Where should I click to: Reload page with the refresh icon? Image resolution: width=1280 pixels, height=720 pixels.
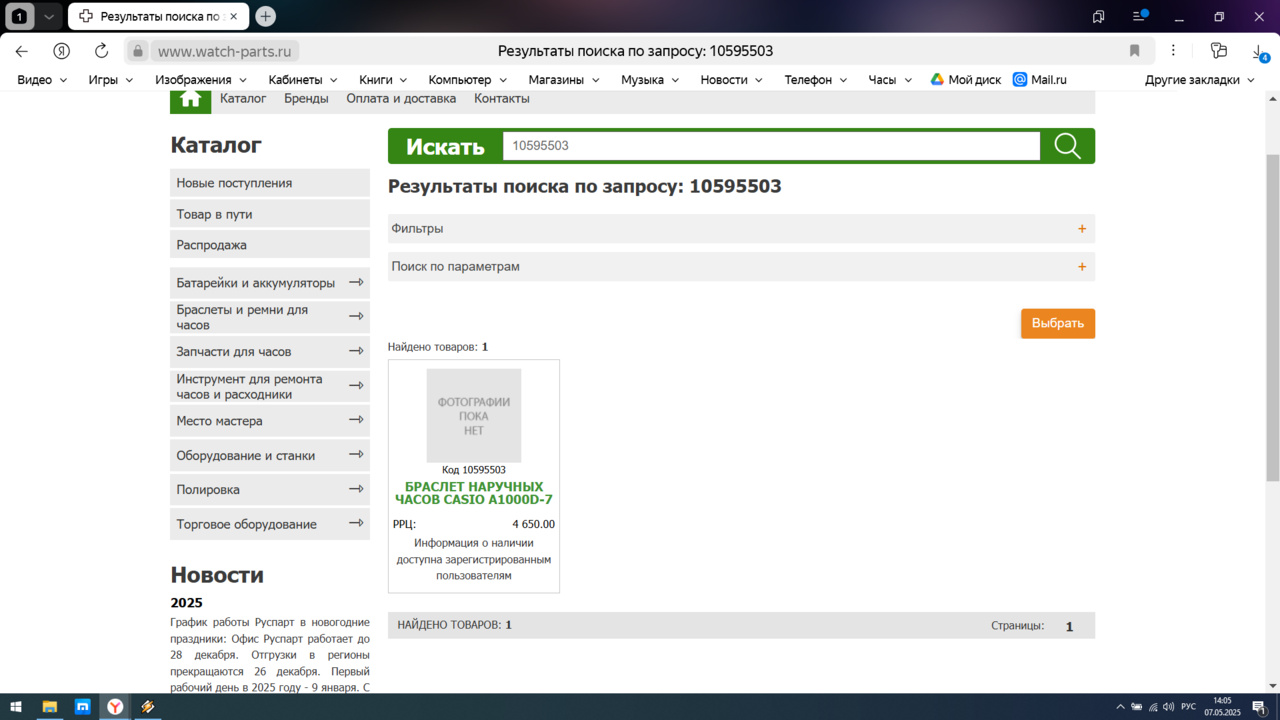[101, 51]
